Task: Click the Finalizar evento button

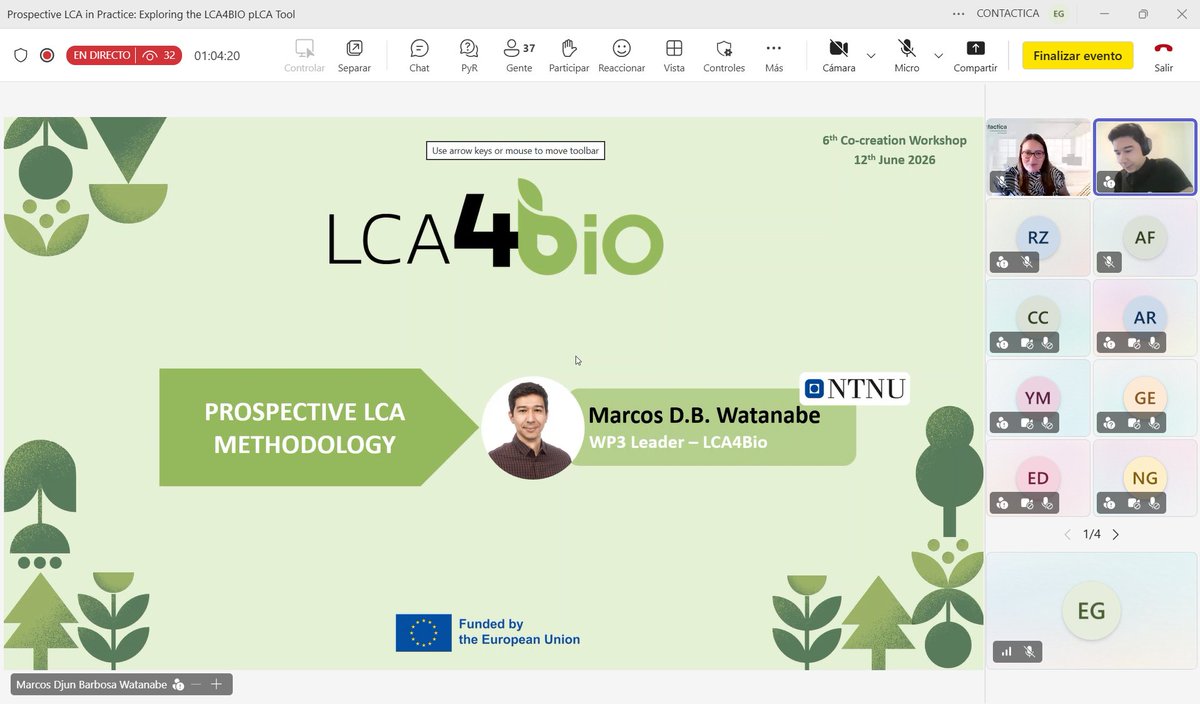Action: [x=1077, y=56]
